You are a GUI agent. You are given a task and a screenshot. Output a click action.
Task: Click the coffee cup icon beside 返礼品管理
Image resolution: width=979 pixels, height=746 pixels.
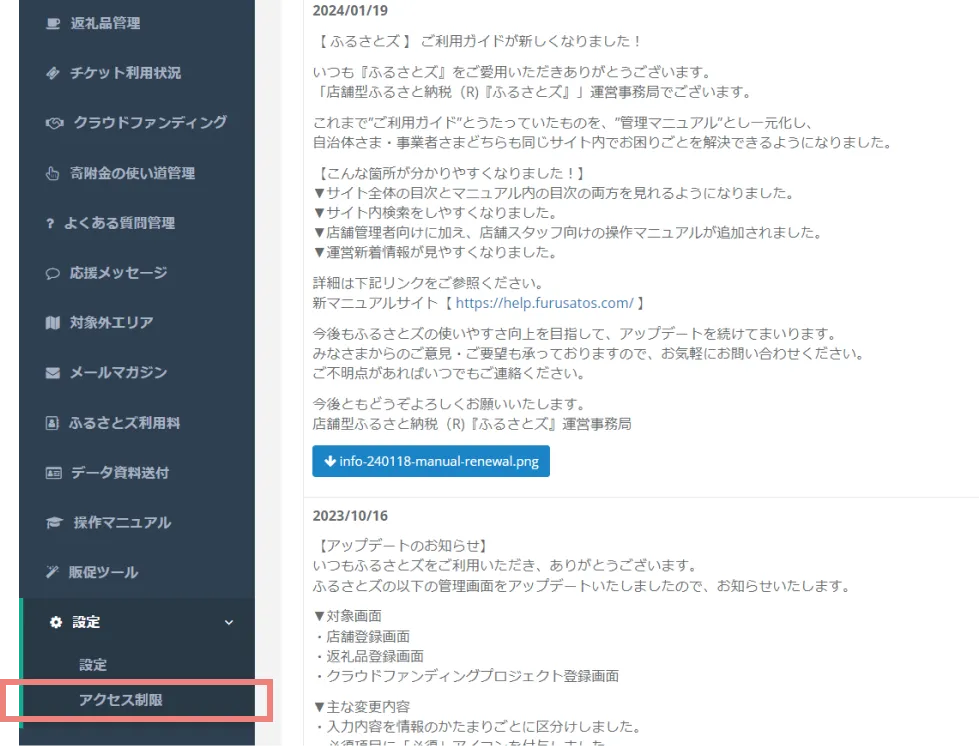[53, 23]
